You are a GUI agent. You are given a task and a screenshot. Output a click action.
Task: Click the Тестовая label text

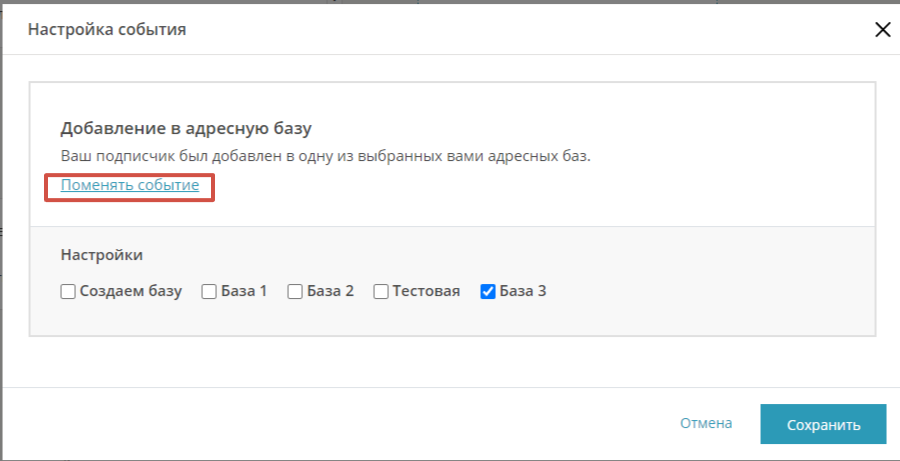click(426, 291)
